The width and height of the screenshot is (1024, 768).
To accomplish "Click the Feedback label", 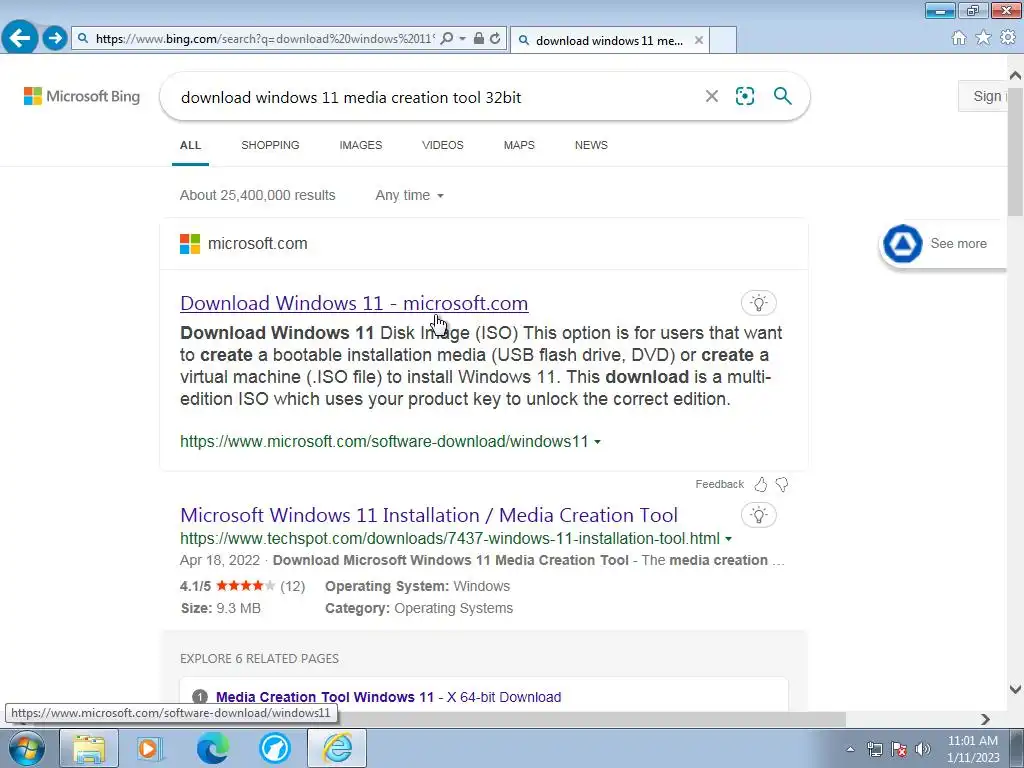I will coord(719,484).
